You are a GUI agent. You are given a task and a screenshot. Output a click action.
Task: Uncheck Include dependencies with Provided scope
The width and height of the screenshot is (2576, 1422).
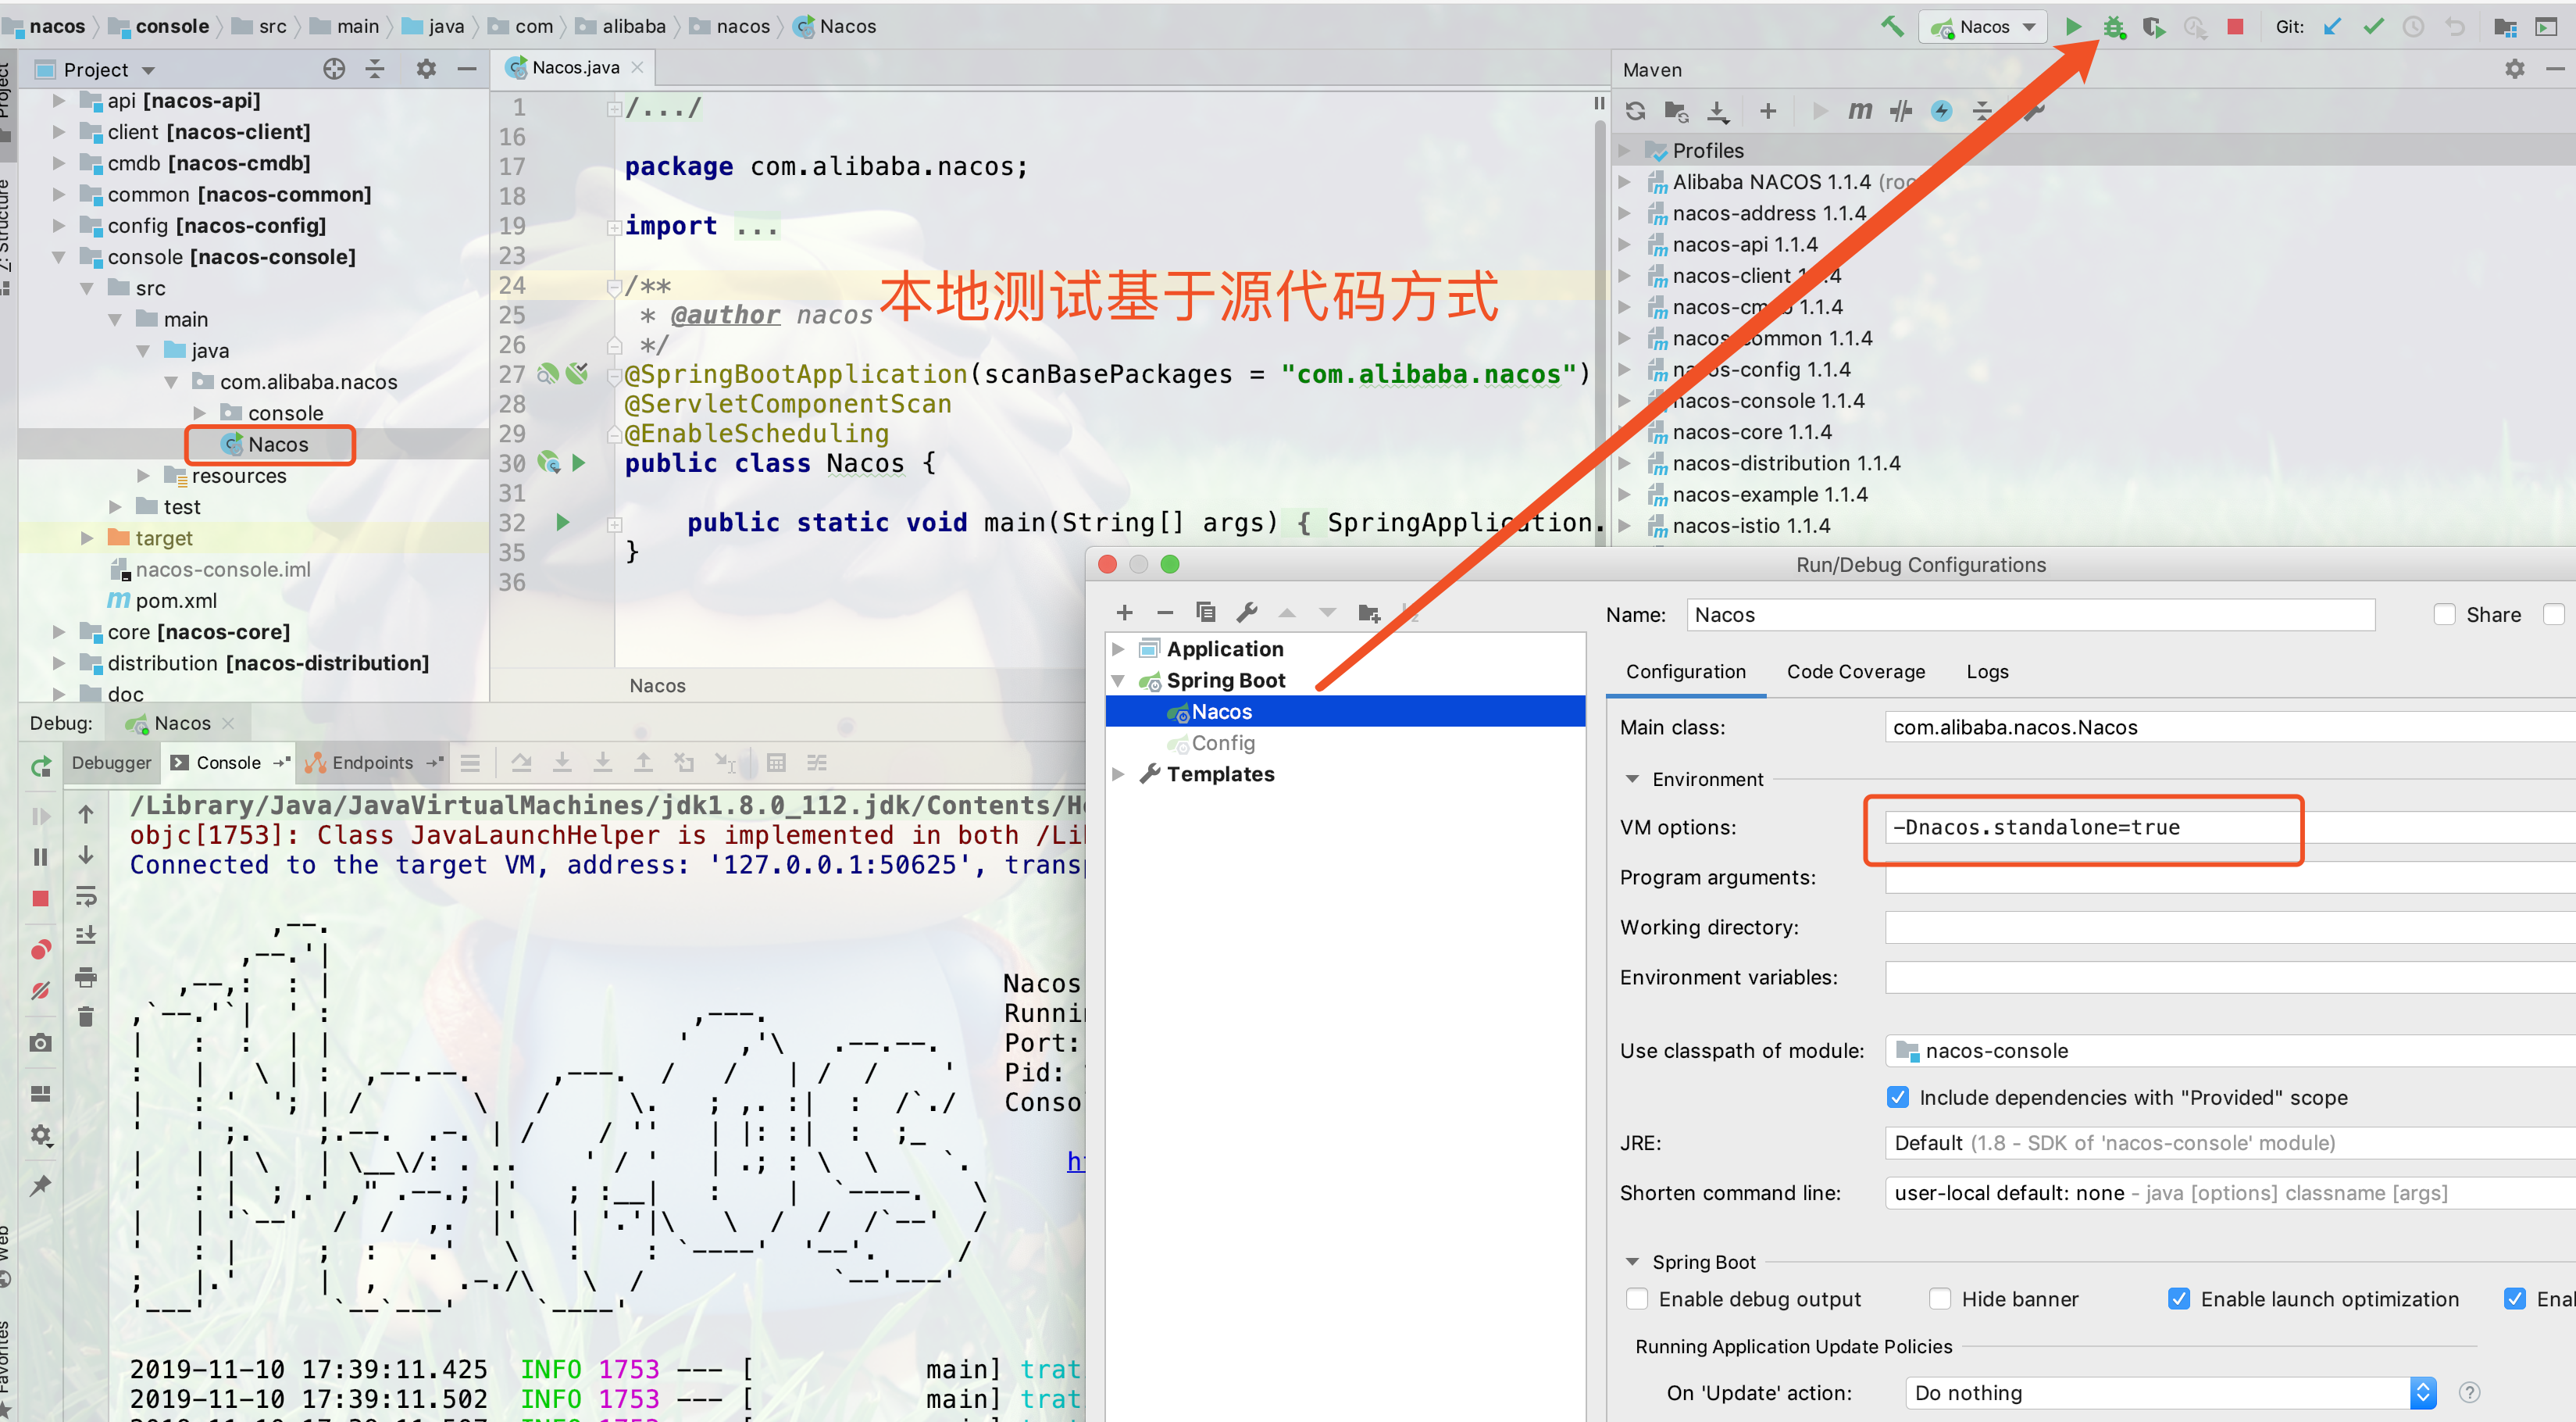click(1897, 1097)
